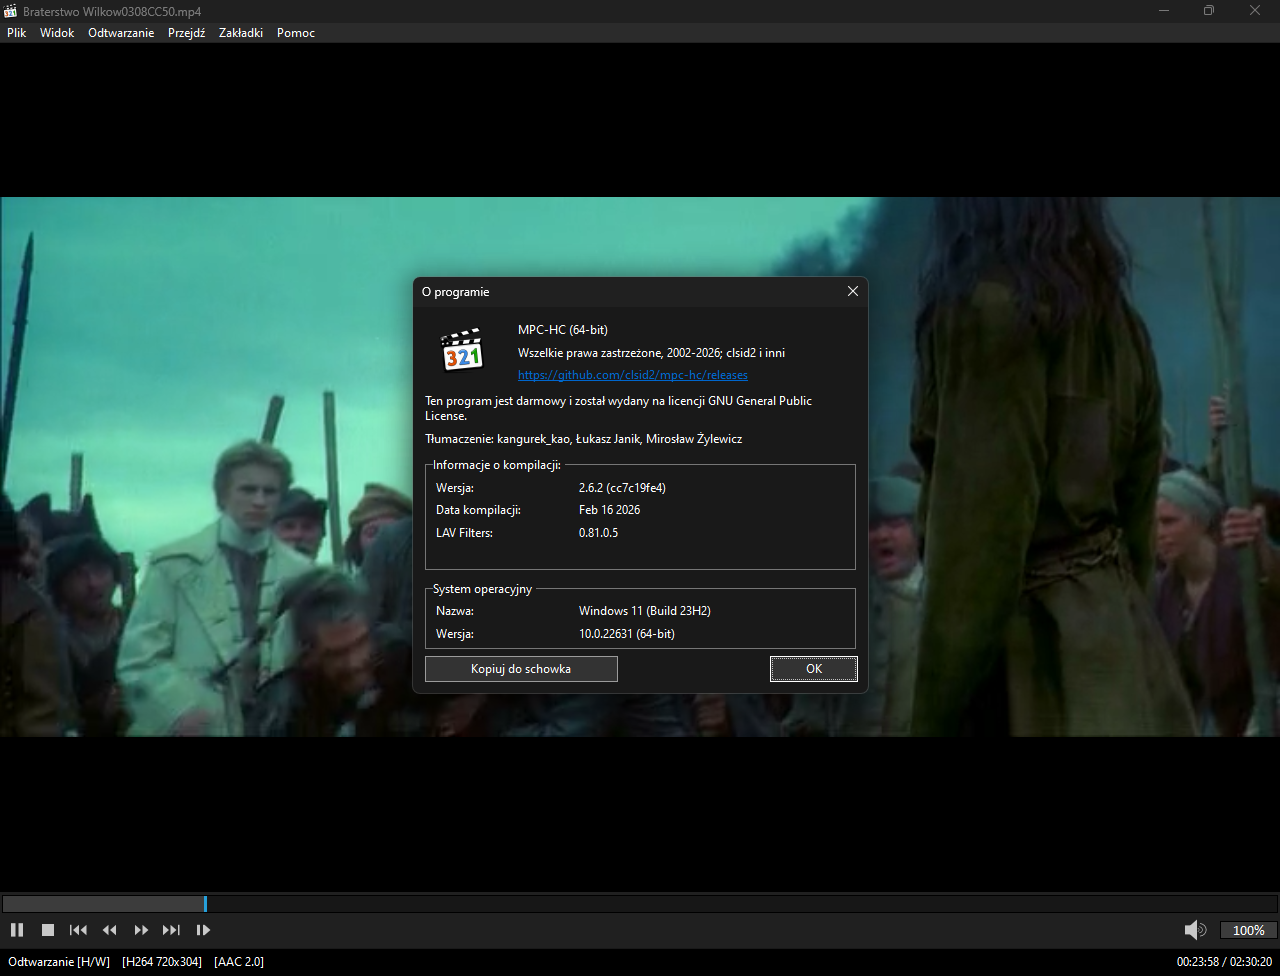
Task: Click the MPC-HC 321 clapperboard logo
Action: [463, 349]
